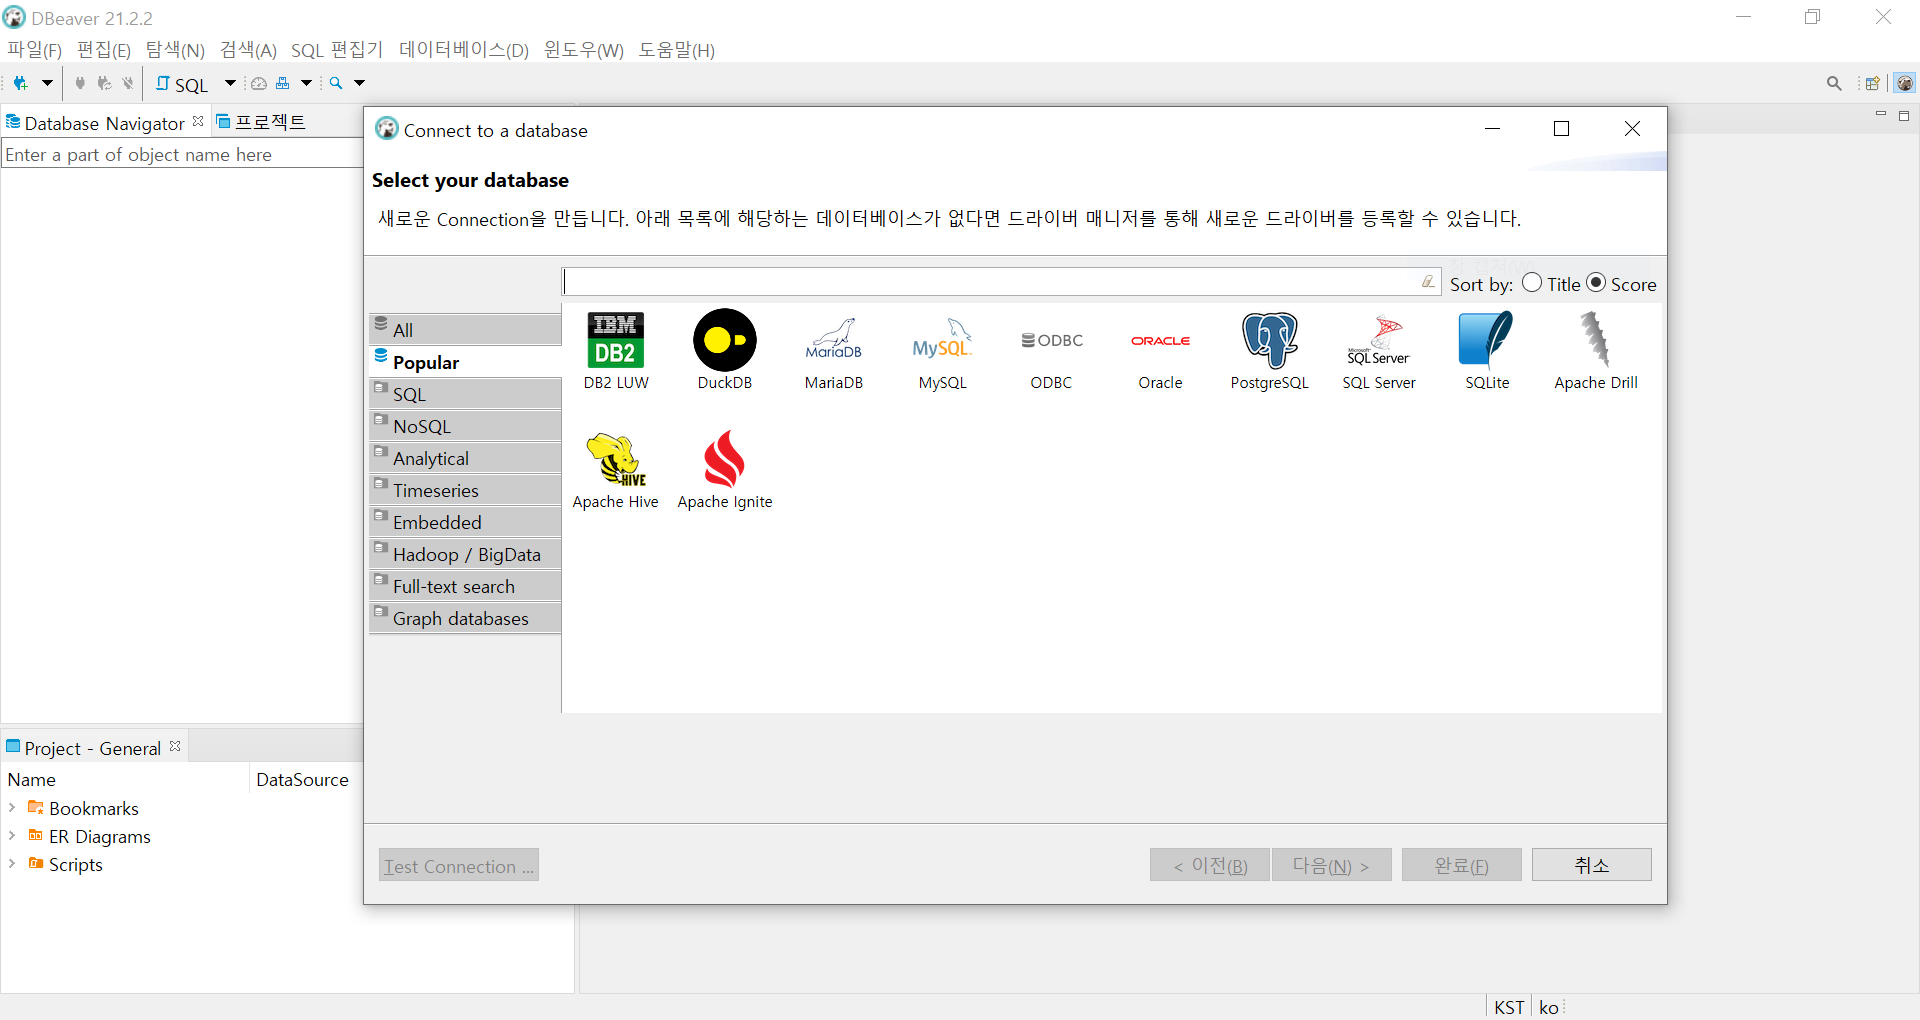This screenshot has width=1920, height=1020.
Task: Open the 데이터베이스(D) menu
Action: 464,50
